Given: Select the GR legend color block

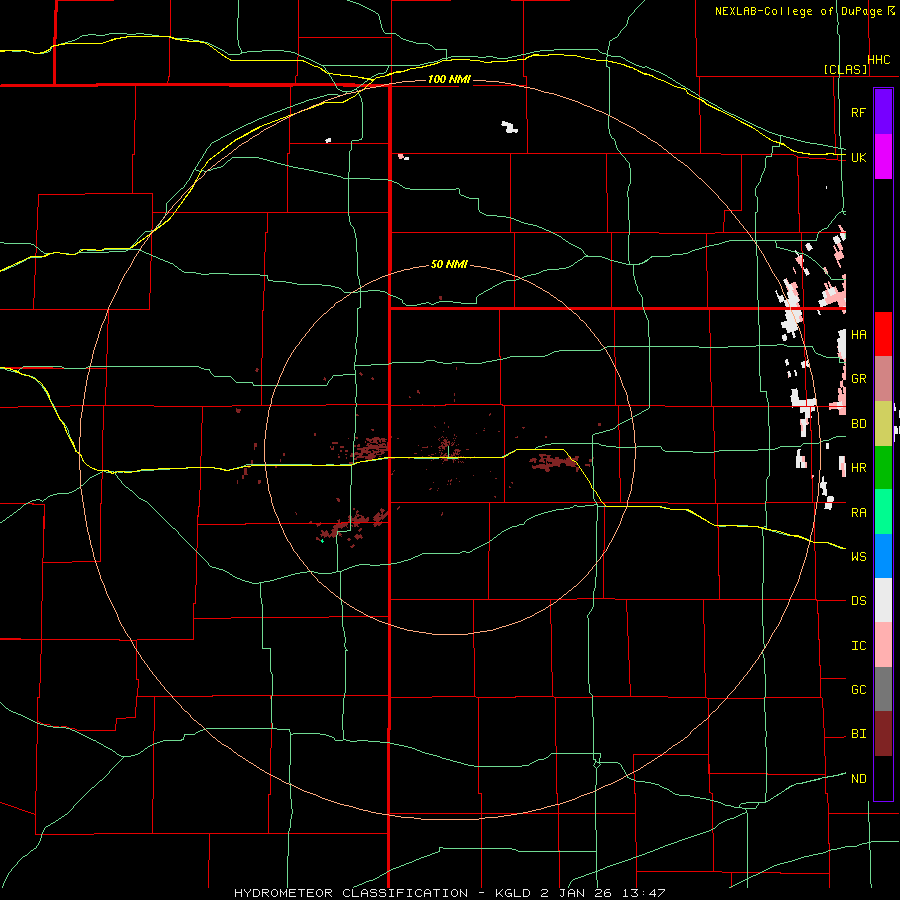Looking at the screenshot, I should (883, 379).
